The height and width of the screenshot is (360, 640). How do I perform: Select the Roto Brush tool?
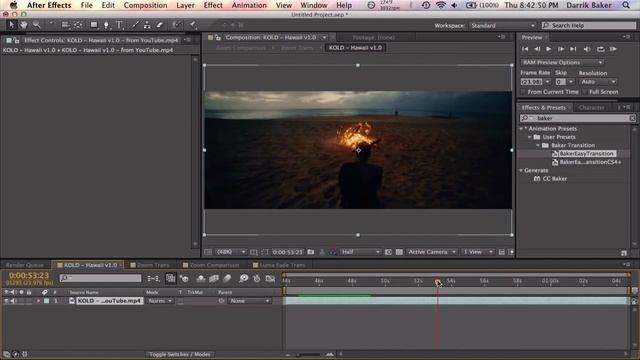click(x=176, y=25)
